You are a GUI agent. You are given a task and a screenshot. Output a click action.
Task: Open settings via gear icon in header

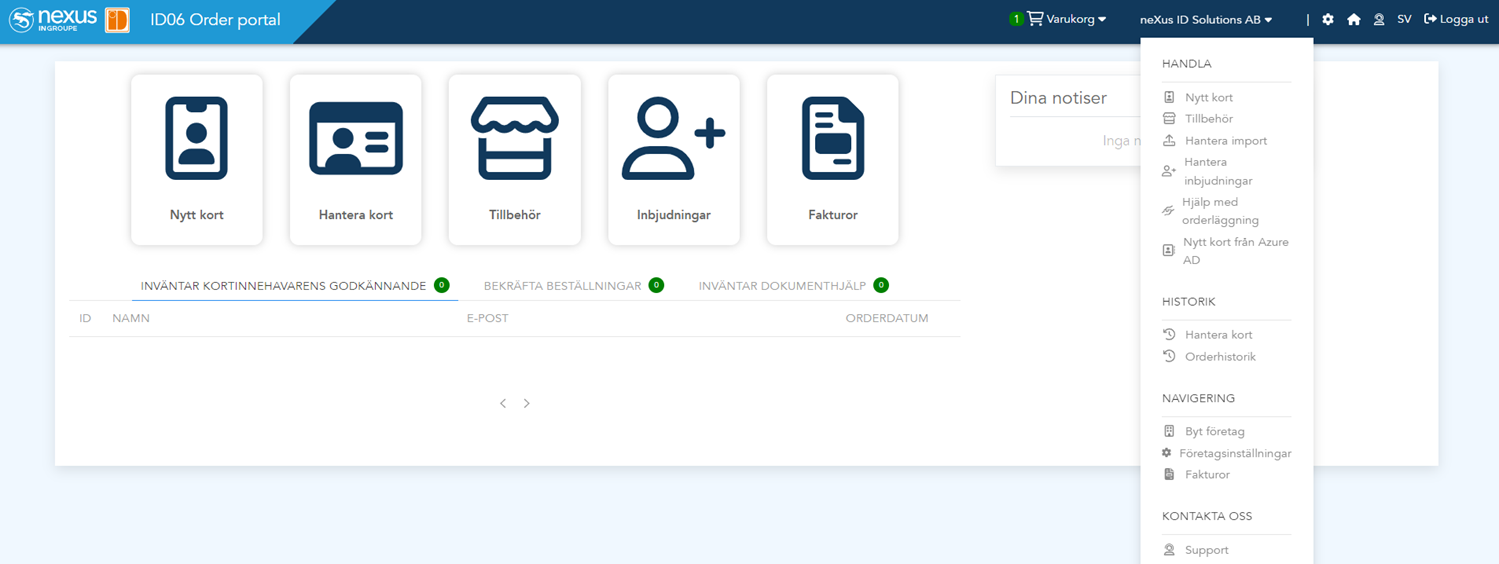(x=1328, y=19)
